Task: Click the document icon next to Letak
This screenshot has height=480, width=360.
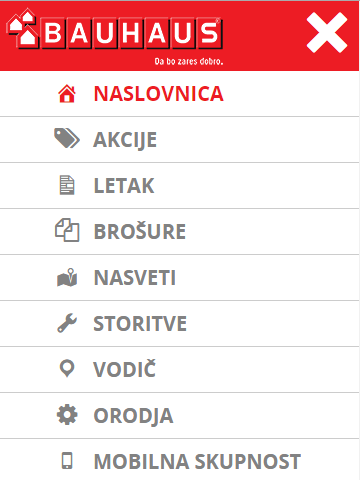Action: [67, 185]
